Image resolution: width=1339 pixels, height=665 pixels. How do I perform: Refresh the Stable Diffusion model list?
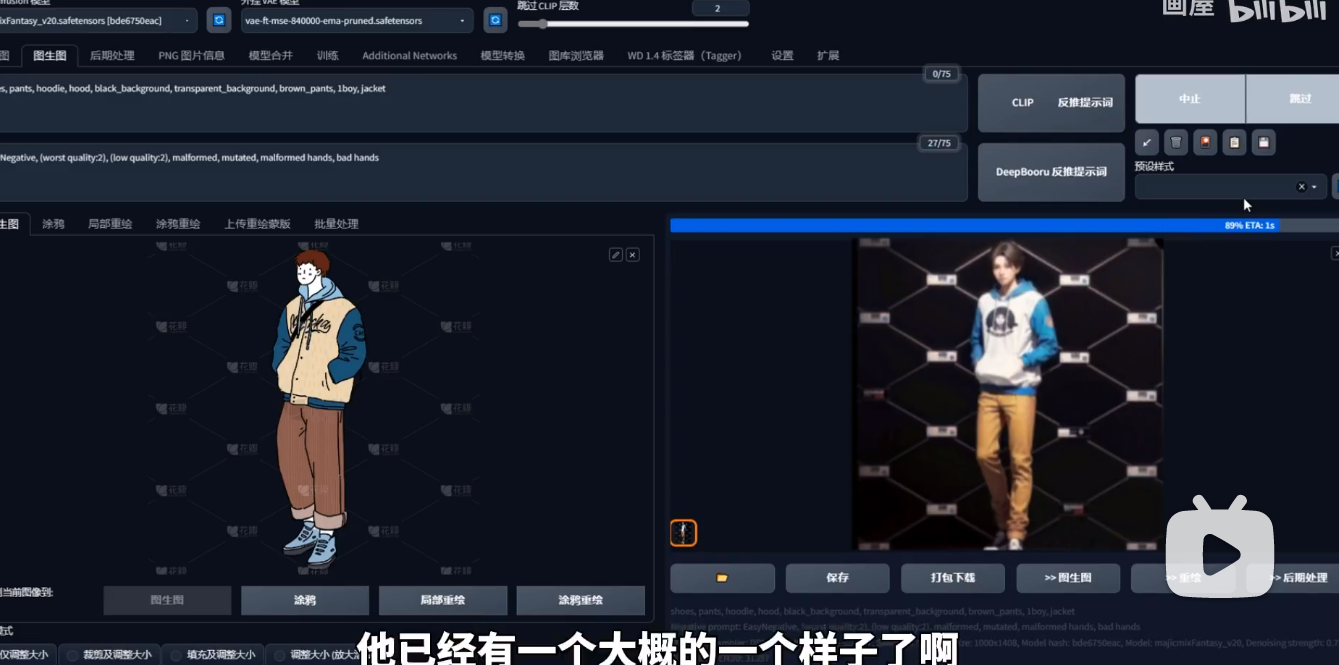pyautogui.click(x=218, y=20)
